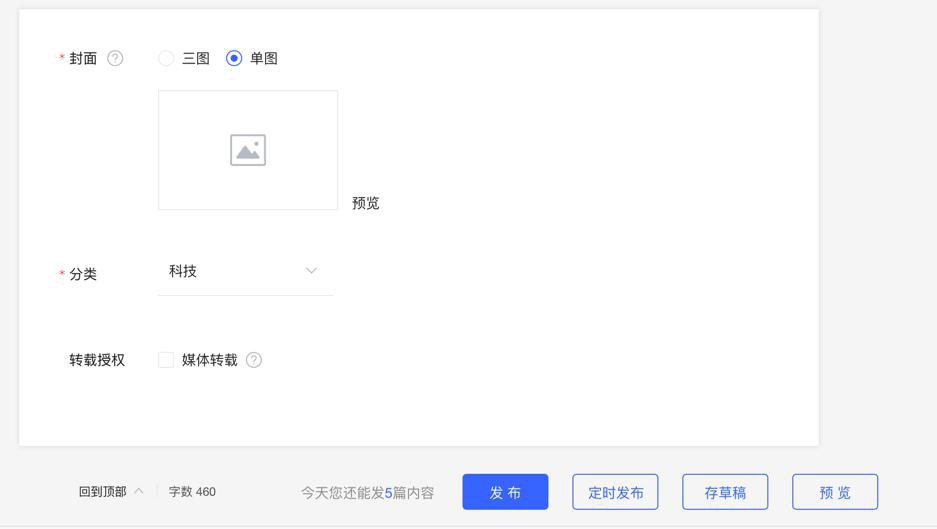Image resolution: width=937 pixels, height=529 pixels.
Task: Click the 发布 publish button
Action: pyautogui.click(x=505, y=492)
